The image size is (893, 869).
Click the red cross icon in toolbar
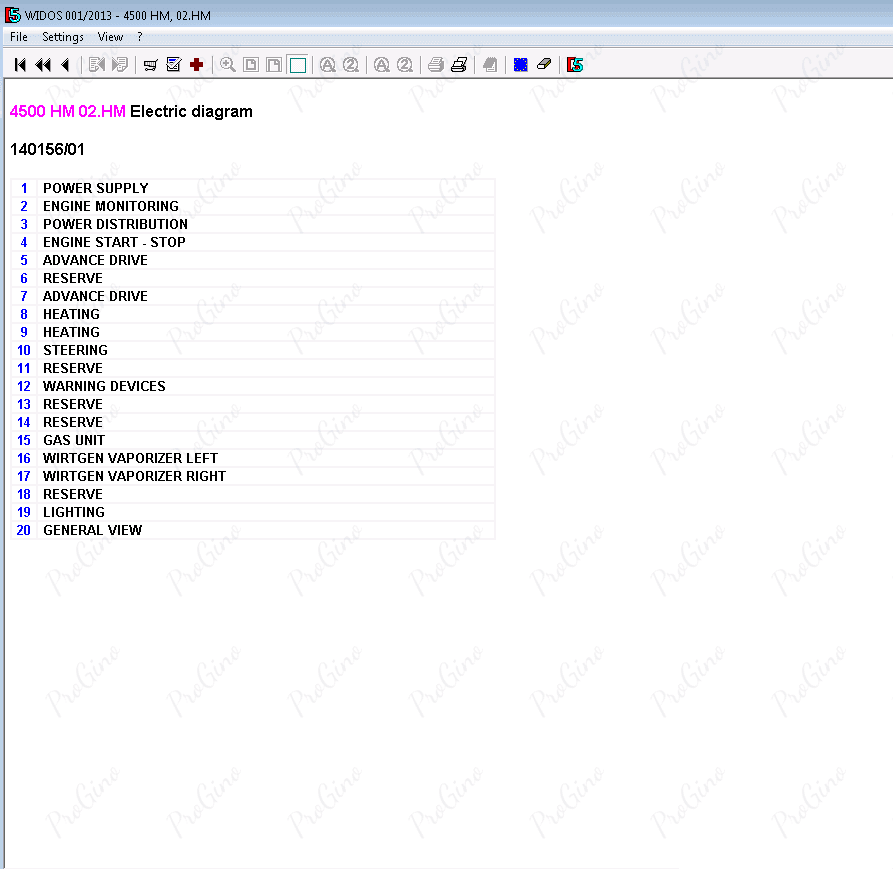pyautogui.click(x=197, y=65)
